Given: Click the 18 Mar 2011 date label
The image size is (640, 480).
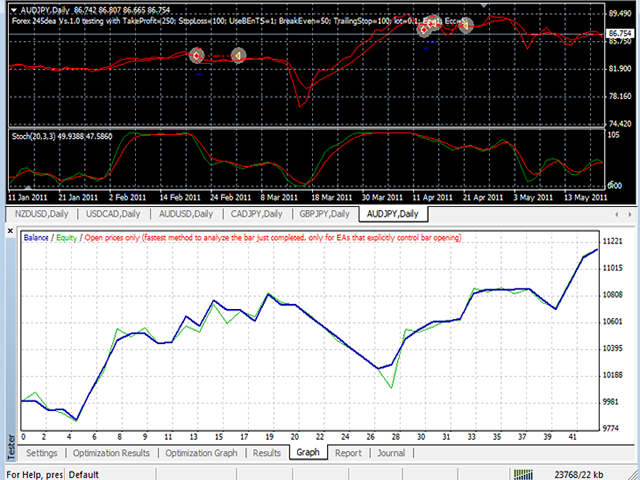Looking at the screenshot, I should 331,198.
